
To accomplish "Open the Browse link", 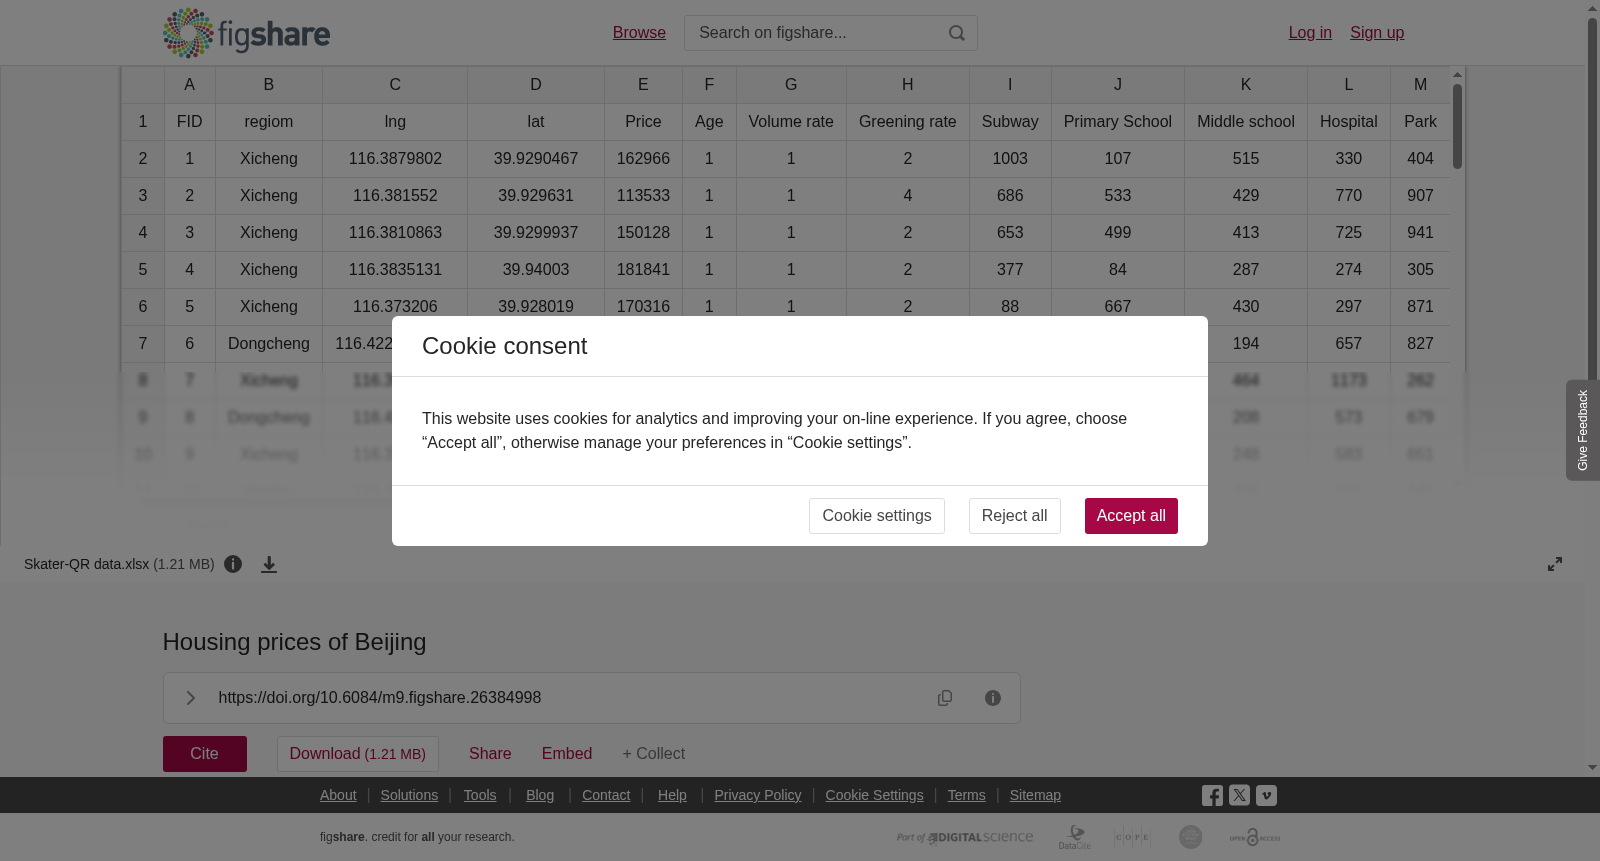I will point(639,33).
